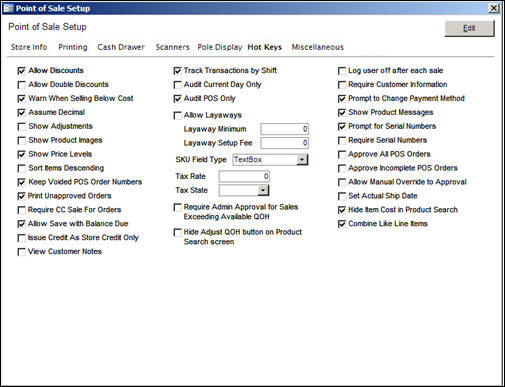
Task: Check Log user off after each sale
Action: [x=342, y=71]
